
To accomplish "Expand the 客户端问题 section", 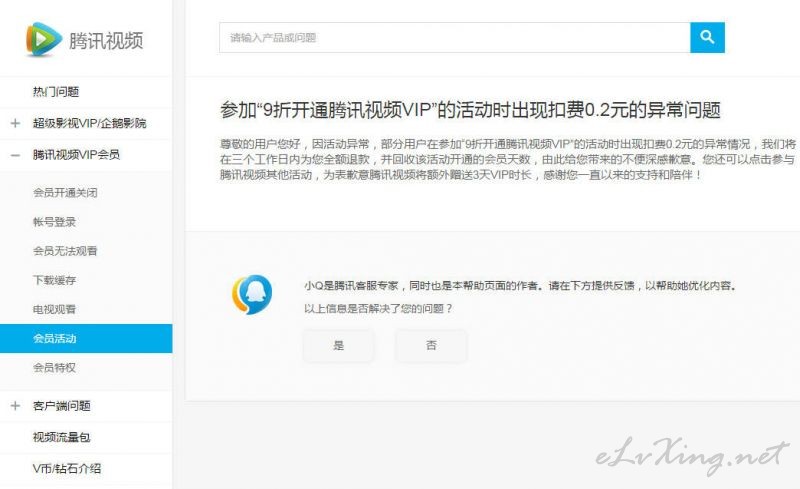I will 15,406.
